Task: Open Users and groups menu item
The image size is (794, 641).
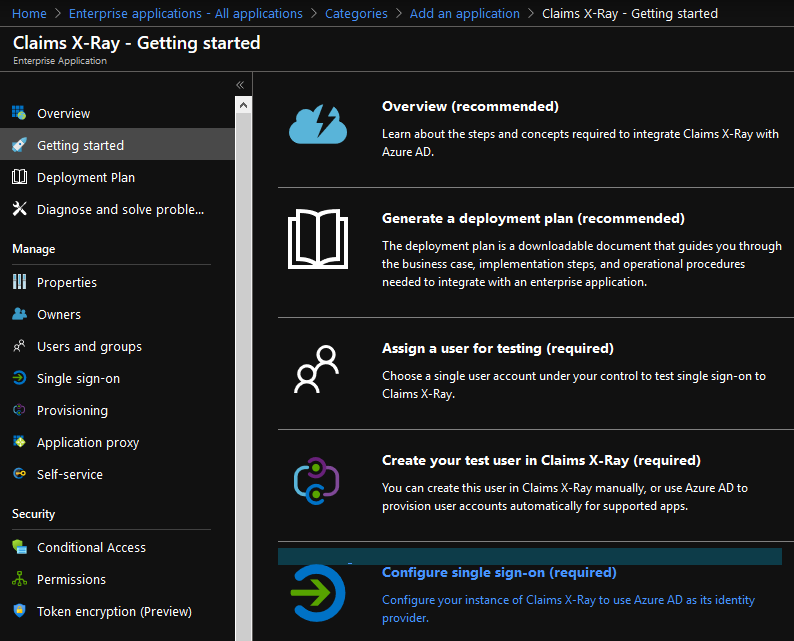Action: (x=89, y=346)
